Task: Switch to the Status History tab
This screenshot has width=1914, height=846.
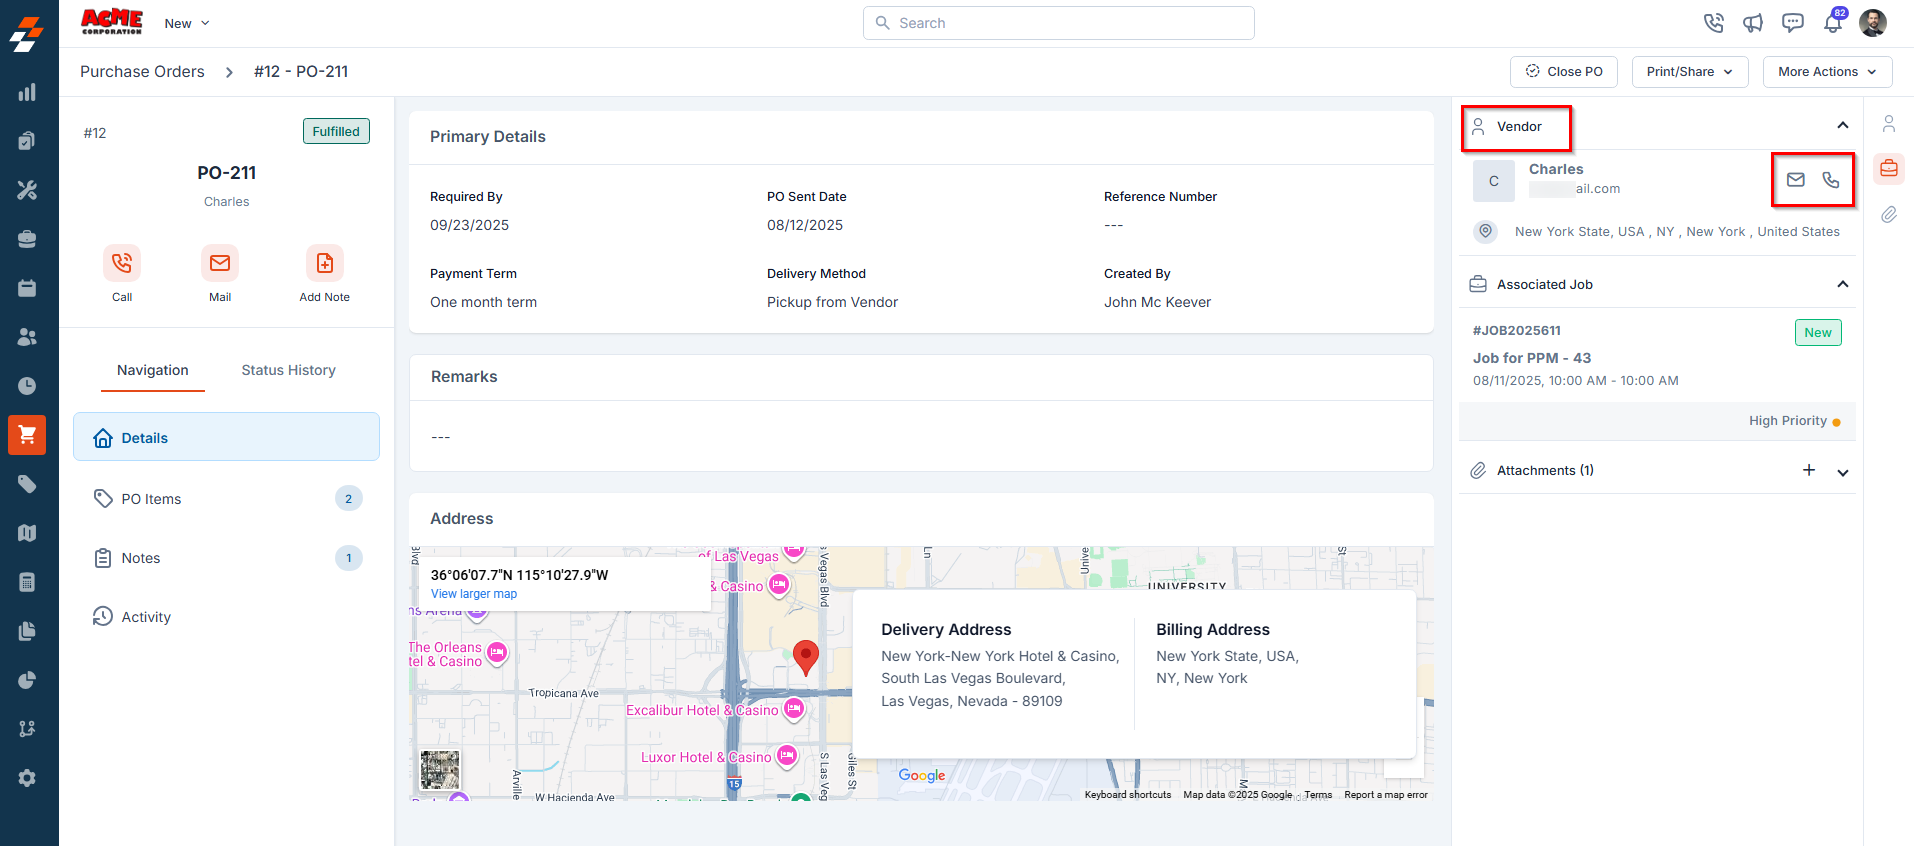Action: (x=288, y=370)
